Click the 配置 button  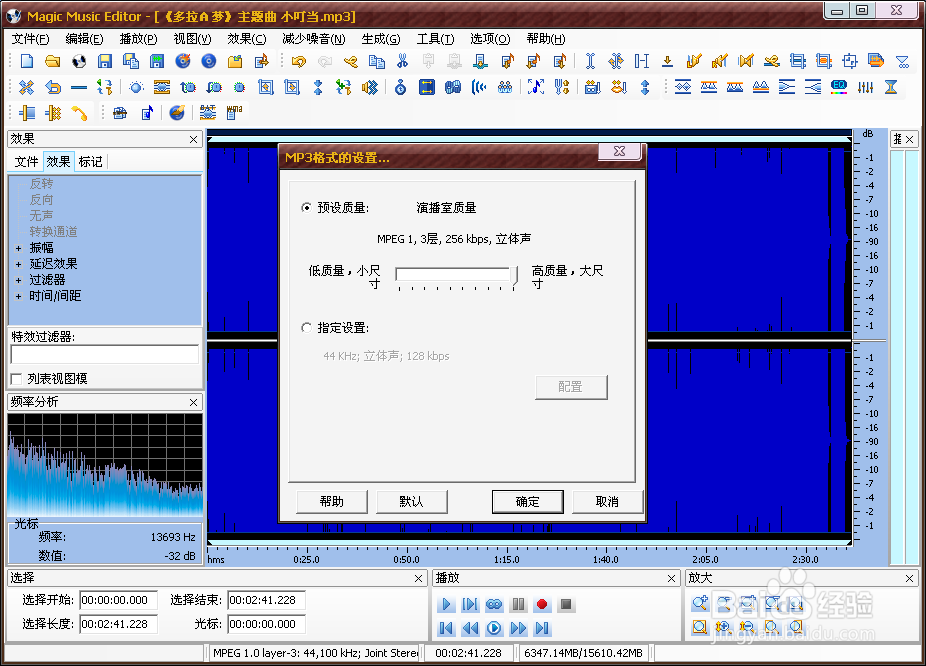pos(571,387)
